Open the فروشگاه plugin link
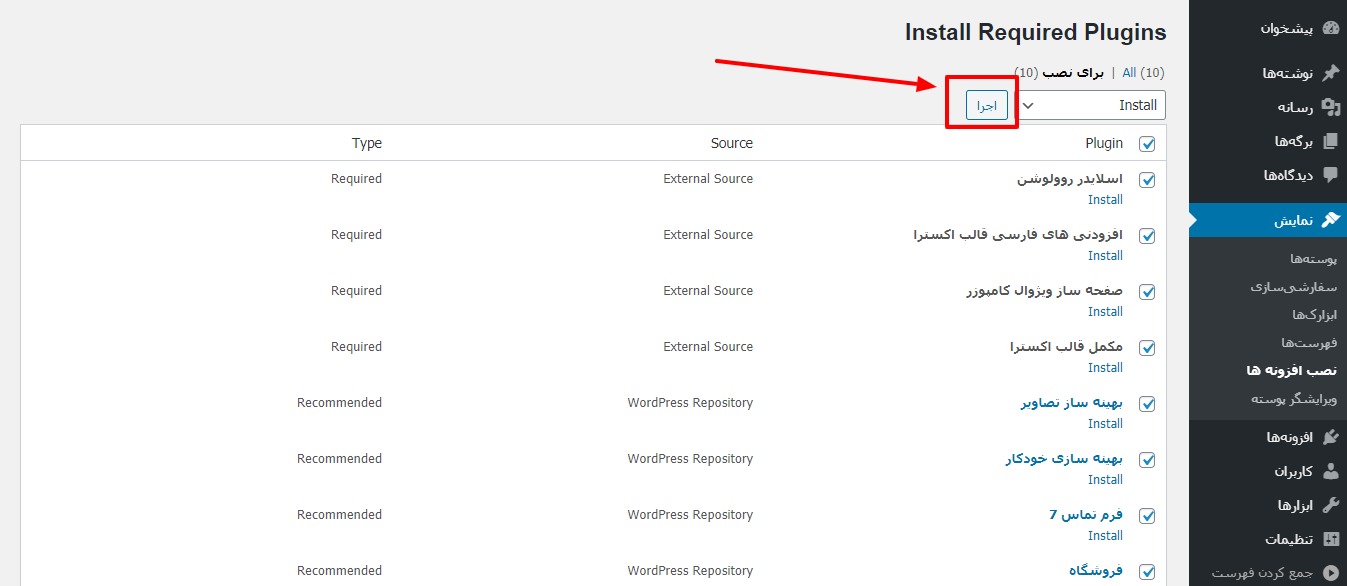Image resolution: width=1347 pixels, height=586 pixels. 1096,571
